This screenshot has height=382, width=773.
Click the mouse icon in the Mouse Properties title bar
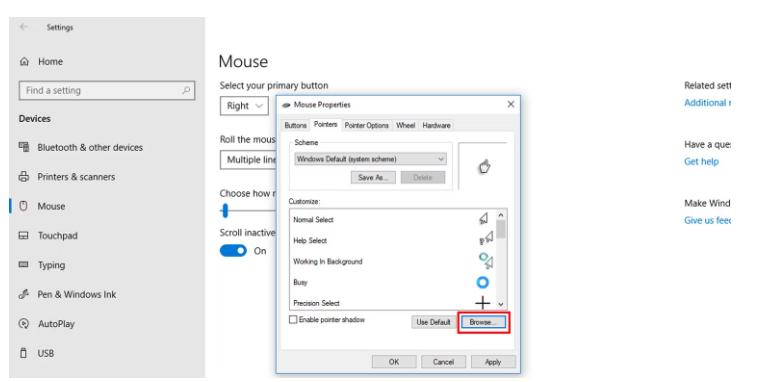tap(286, 105)
